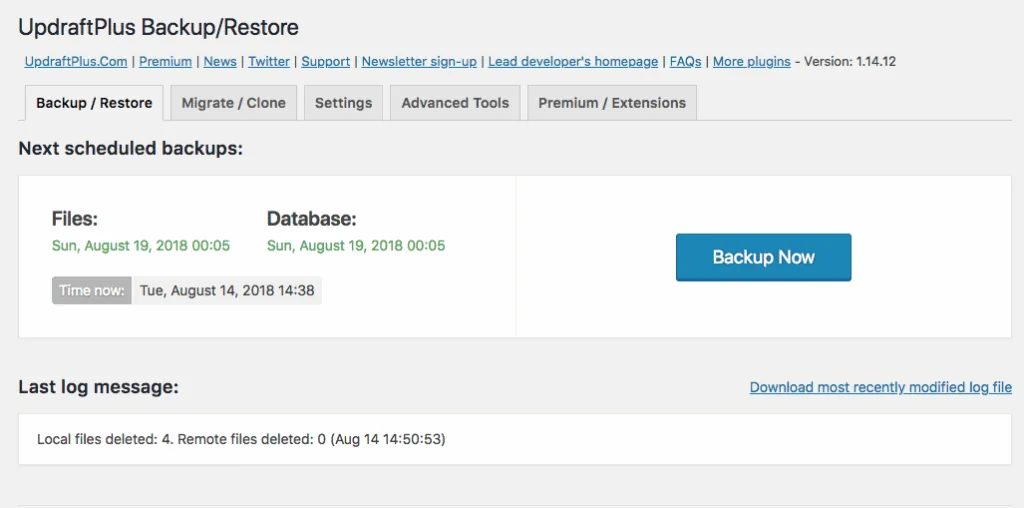Click the 'UpdraftPlus Backup/Restore' page title
The height and width of the screenshot is (508, 1024).
click(159, 27)
